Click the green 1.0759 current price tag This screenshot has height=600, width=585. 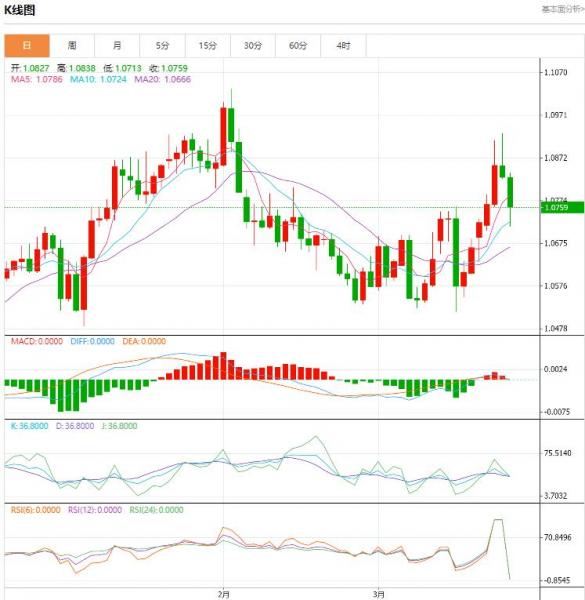tap(562, 208)
